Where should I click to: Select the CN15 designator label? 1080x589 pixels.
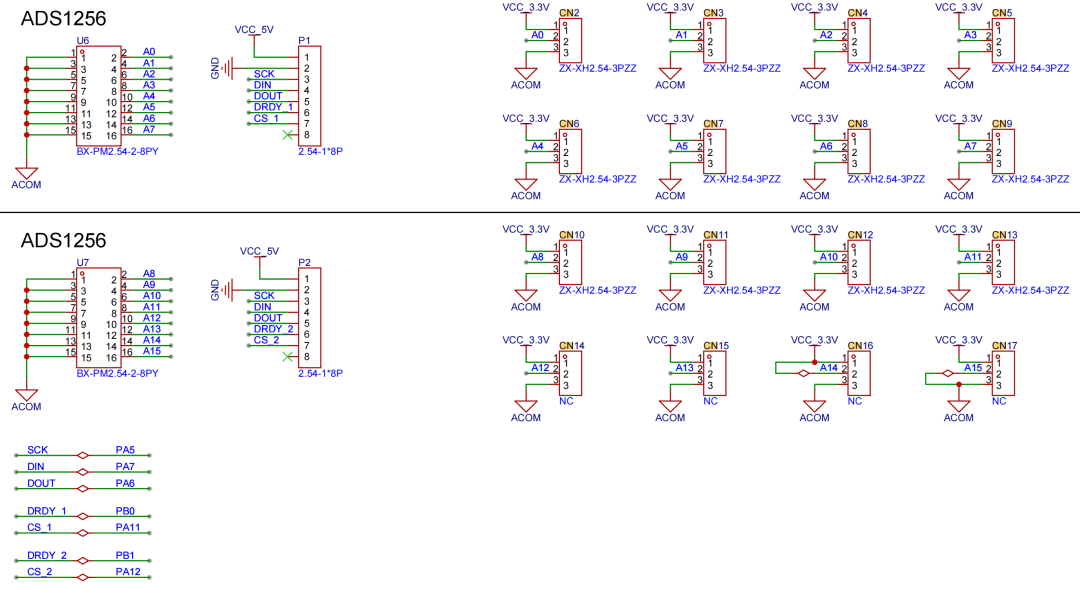pyautogui.click(x=716, y=346)
